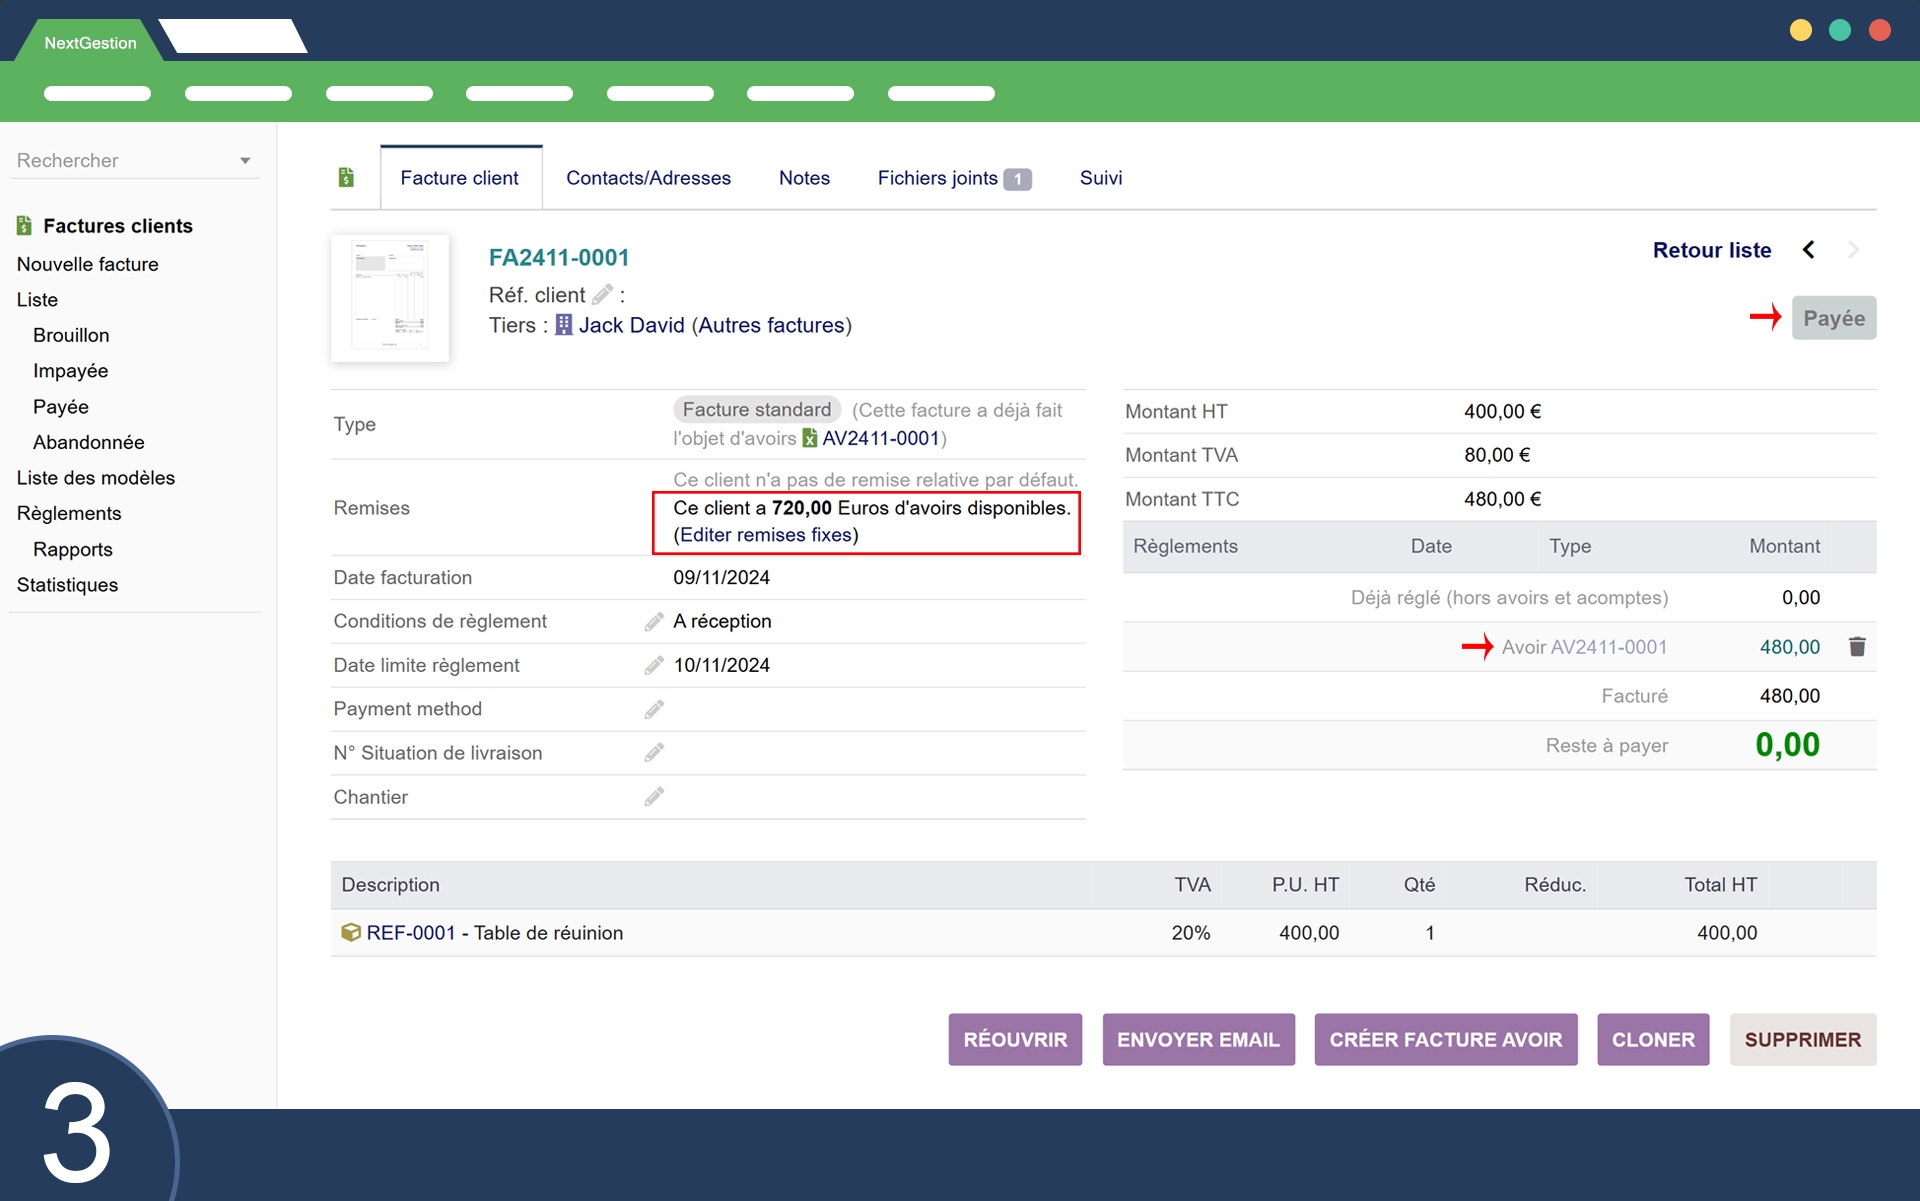Click pencil icon for Chantier field

click(654, 797)
